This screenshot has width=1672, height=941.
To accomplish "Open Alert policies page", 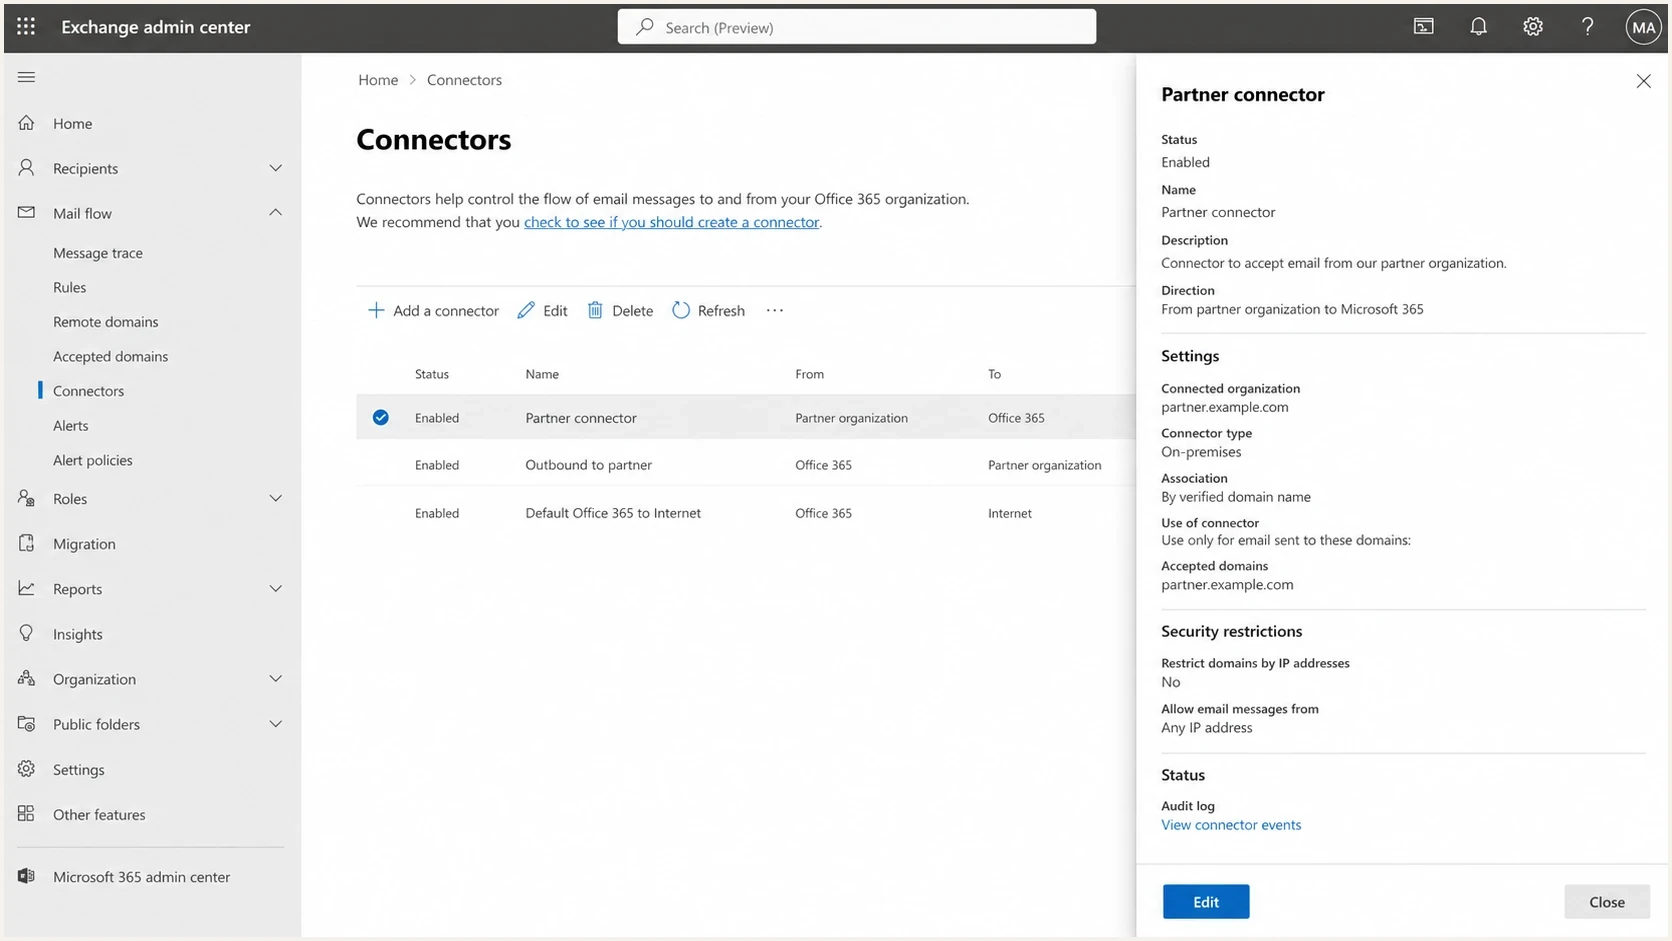I will (93, 460).
